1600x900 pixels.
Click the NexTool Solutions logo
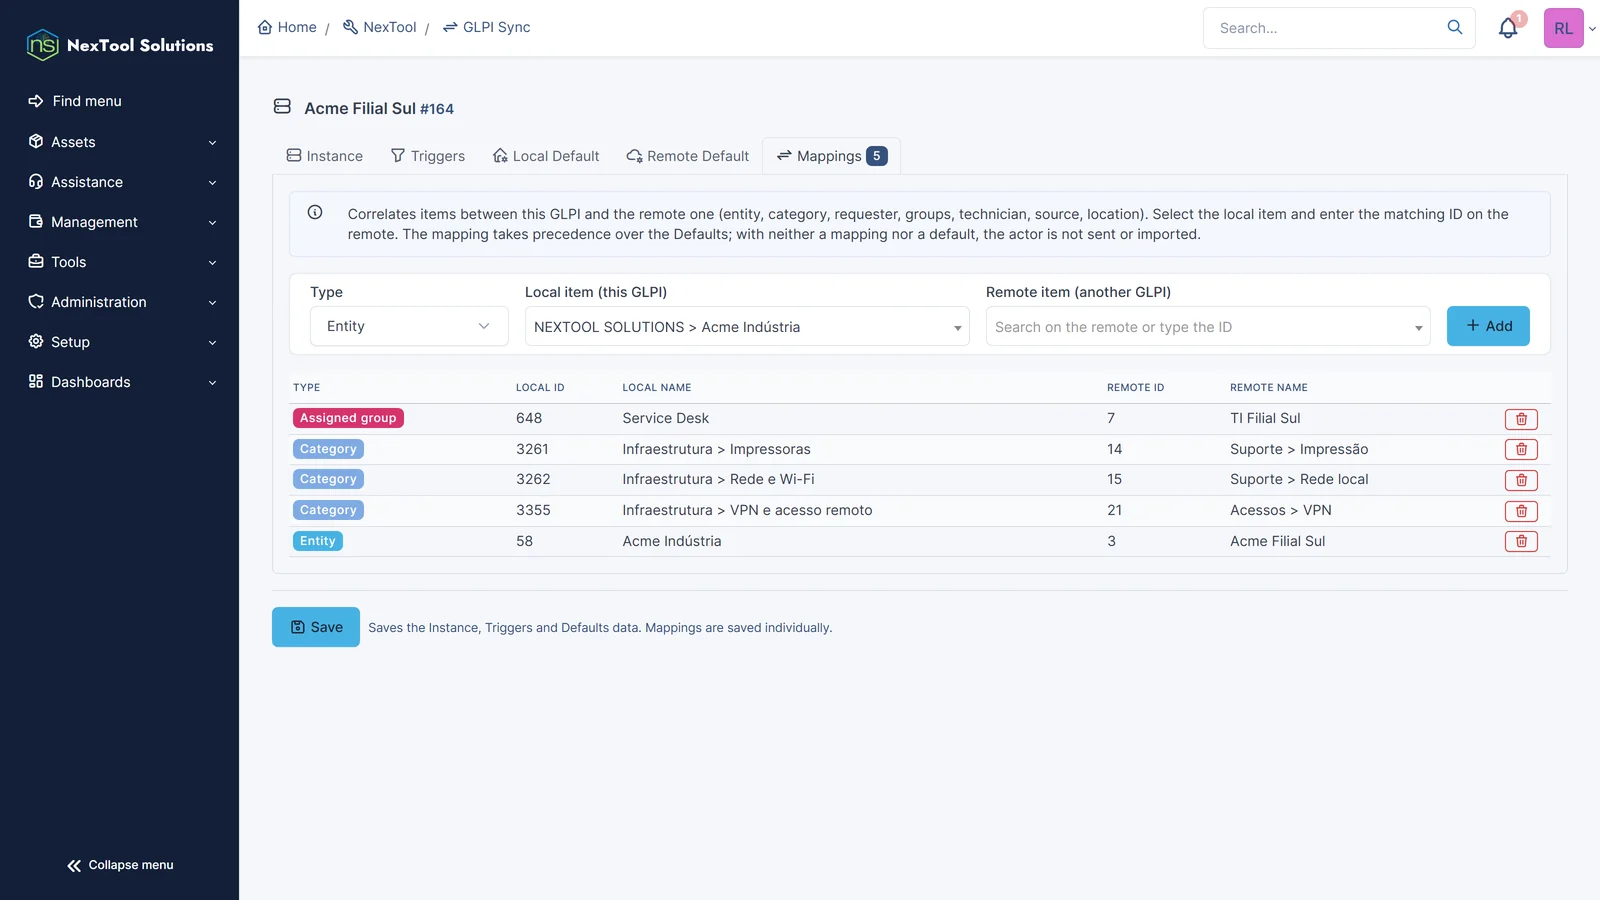point(120,45)
